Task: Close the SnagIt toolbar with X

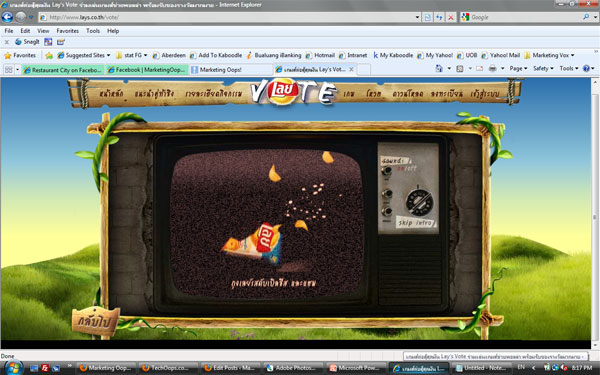Action: [x=7, y=42]
